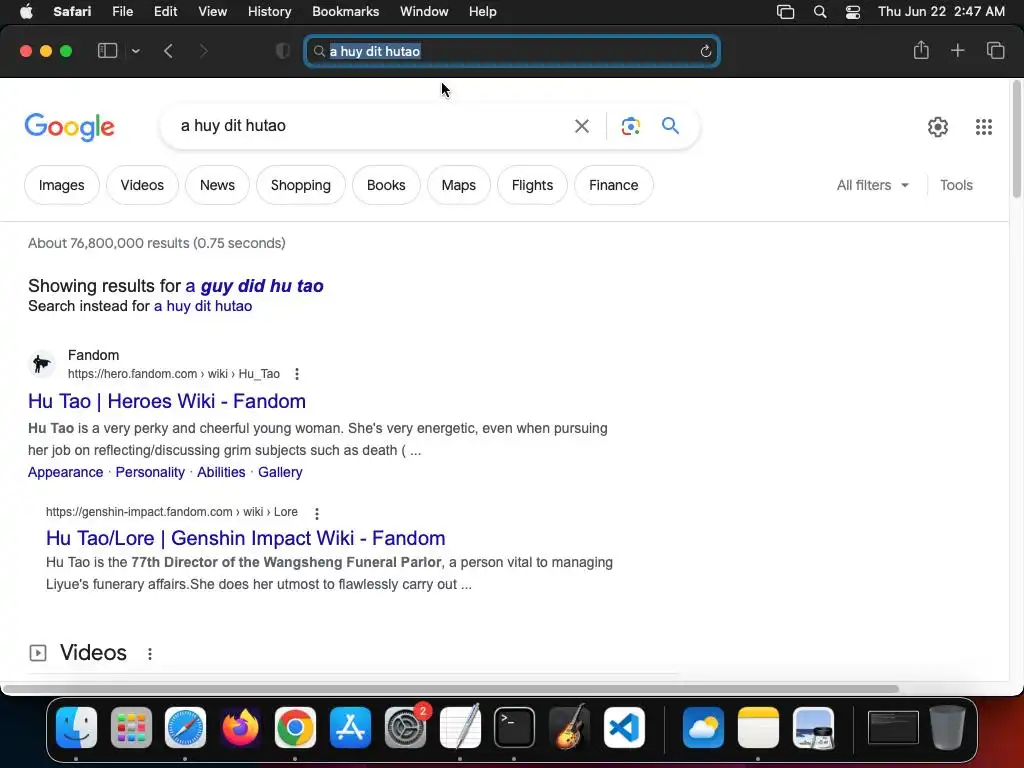This screenshot has height=768, width=1024.
Task: Open the sidebar options chevron
Action: pyautogui.click(x=135, y=51)
